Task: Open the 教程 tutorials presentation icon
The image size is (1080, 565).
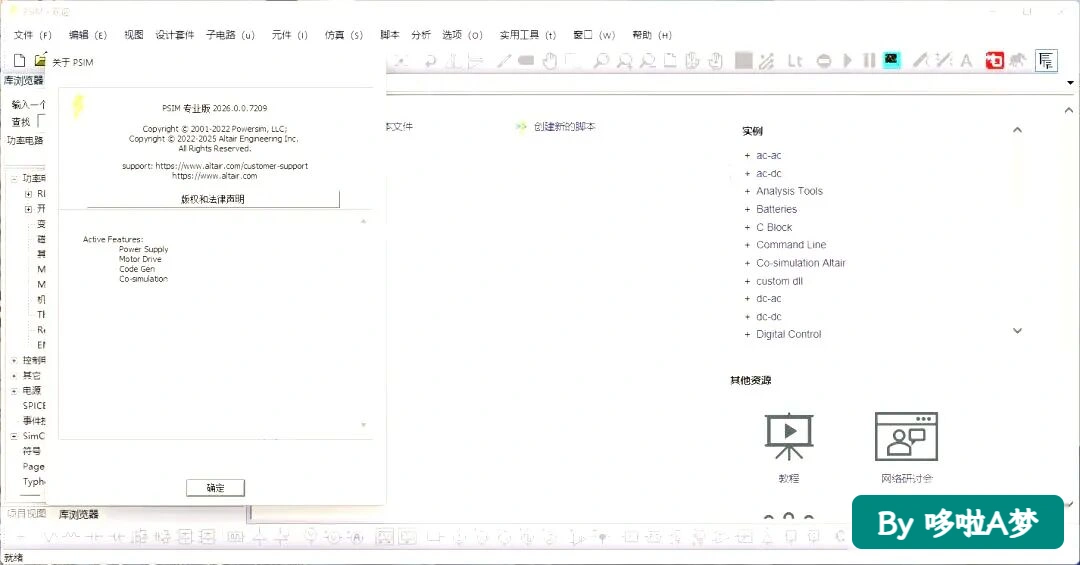Action: [x=789, y=436]
